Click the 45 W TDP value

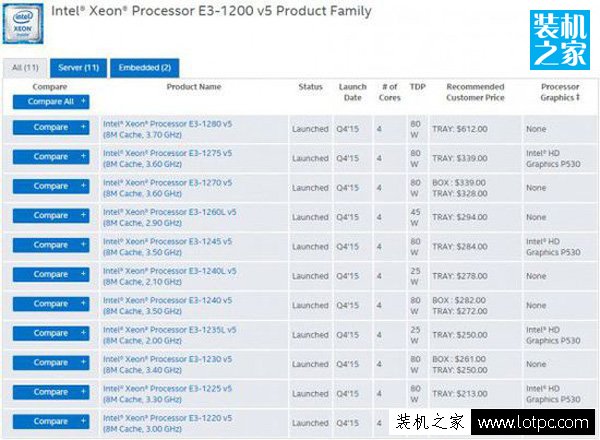point(415,217)
